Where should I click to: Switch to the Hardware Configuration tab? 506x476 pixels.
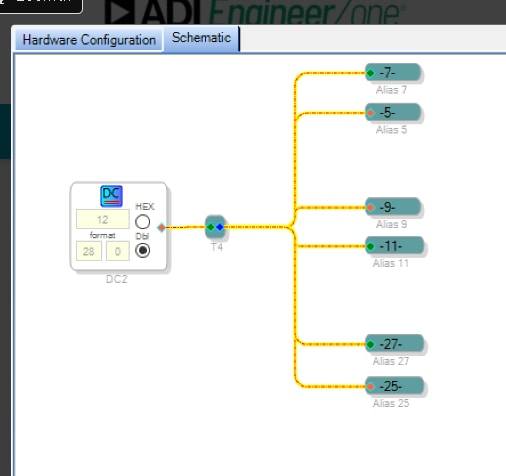click(89, 40)
